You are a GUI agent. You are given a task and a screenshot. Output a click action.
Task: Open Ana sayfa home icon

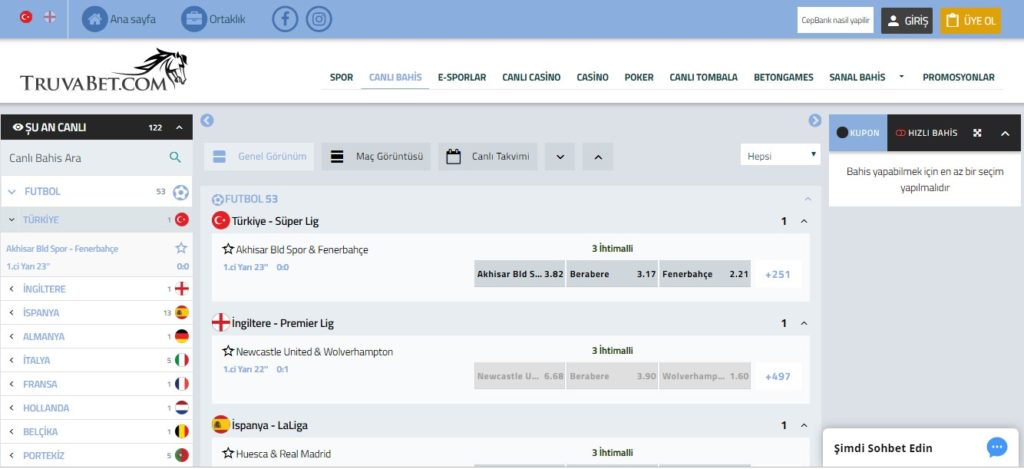pos(95,19)
